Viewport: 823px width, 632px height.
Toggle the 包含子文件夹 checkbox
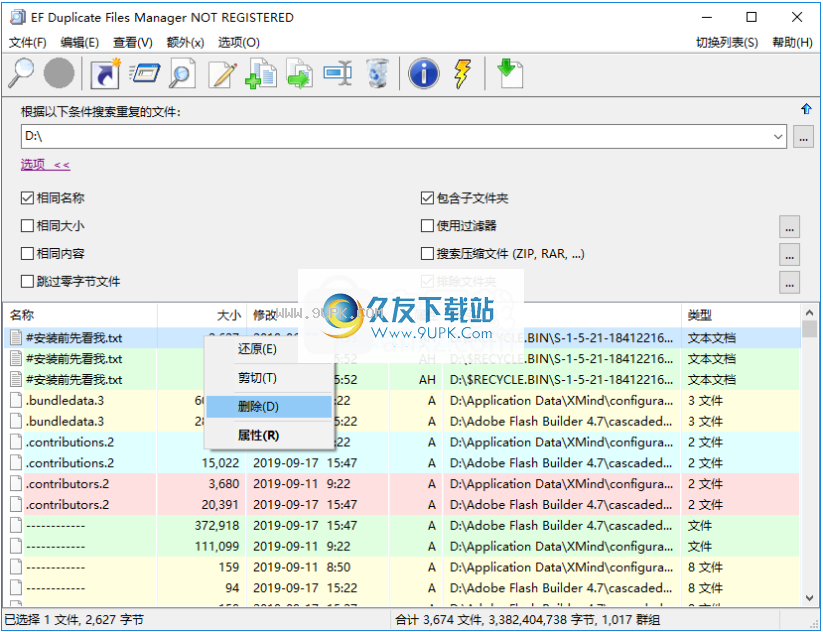[427, 198]
